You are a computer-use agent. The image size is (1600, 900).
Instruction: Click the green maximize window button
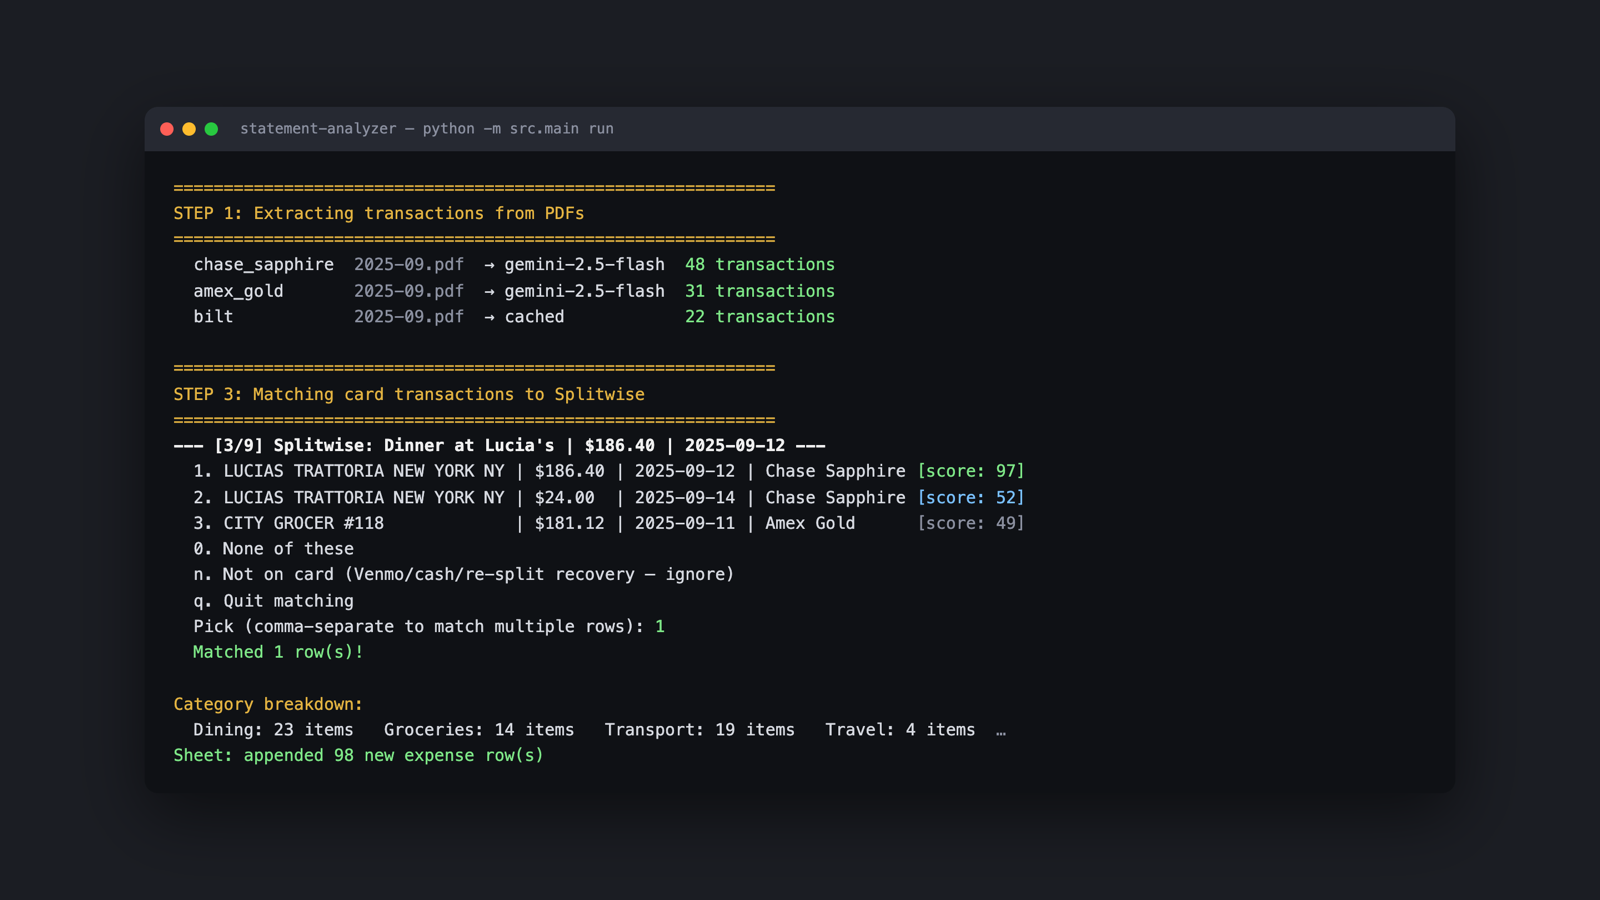211,129
